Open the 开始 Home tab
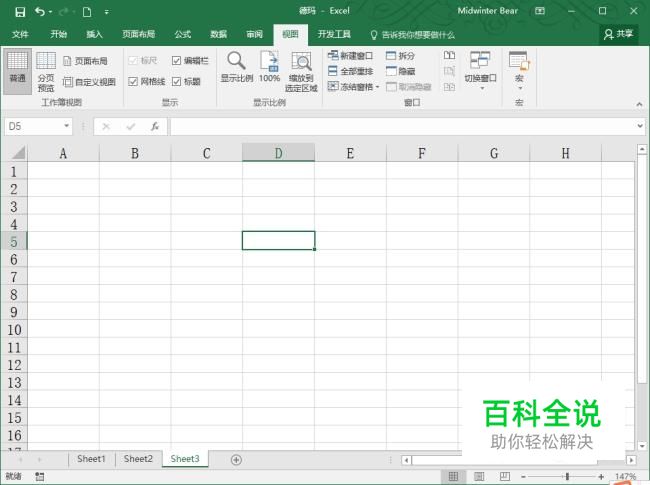The width and height of the screenshot is (650, 485). (x=58, y=34)
